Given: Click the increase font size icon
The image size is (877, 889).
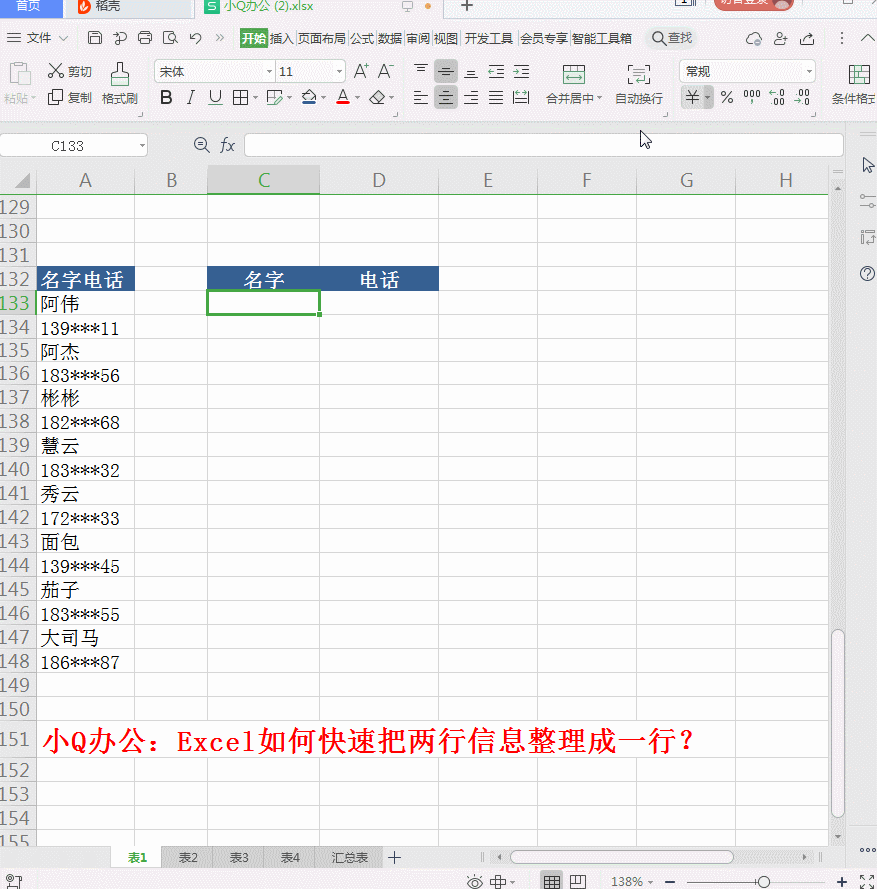Looking at the screenshot, I should coord(361,71).
